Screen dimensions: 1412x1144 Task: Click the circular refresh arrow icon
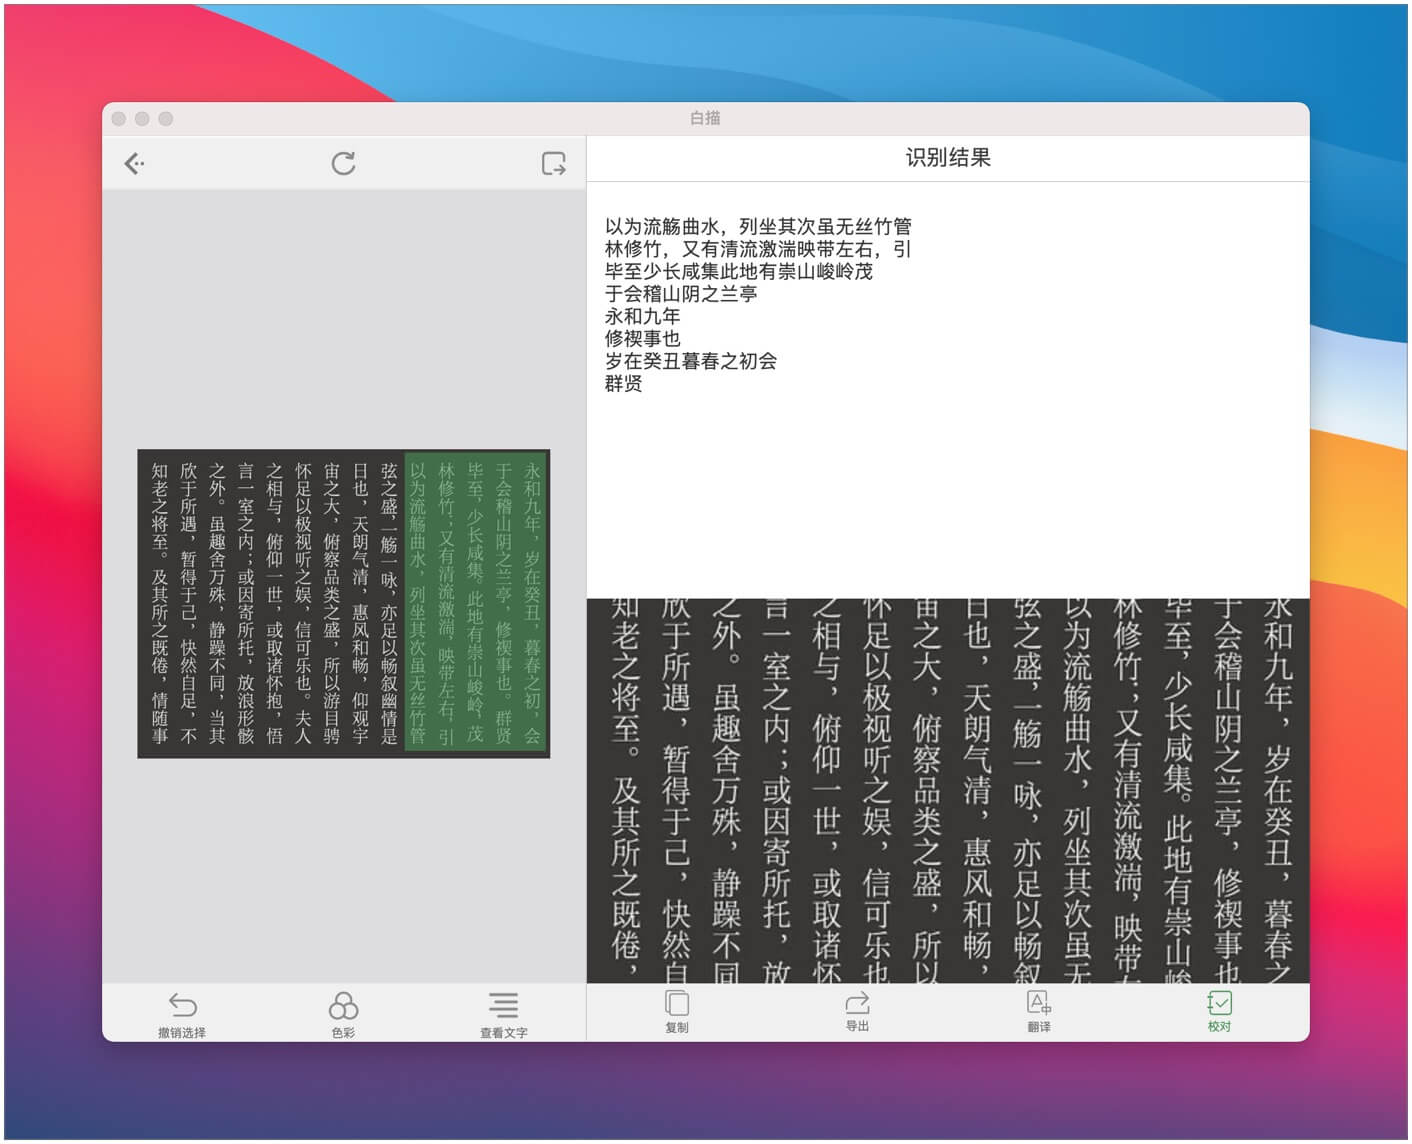[x=343, y=164]
